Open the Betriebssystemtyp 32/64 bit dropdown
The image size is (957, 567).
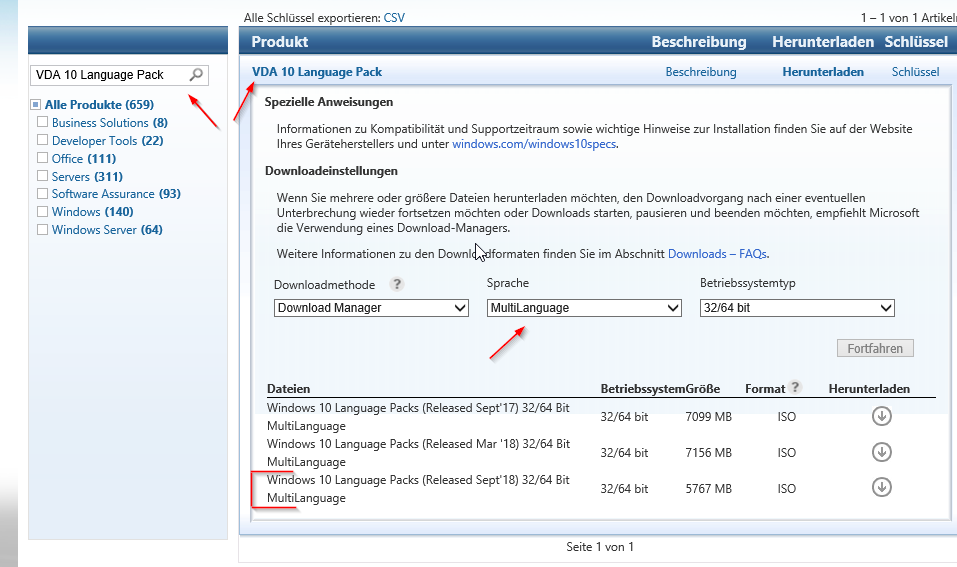coord(797,308)
